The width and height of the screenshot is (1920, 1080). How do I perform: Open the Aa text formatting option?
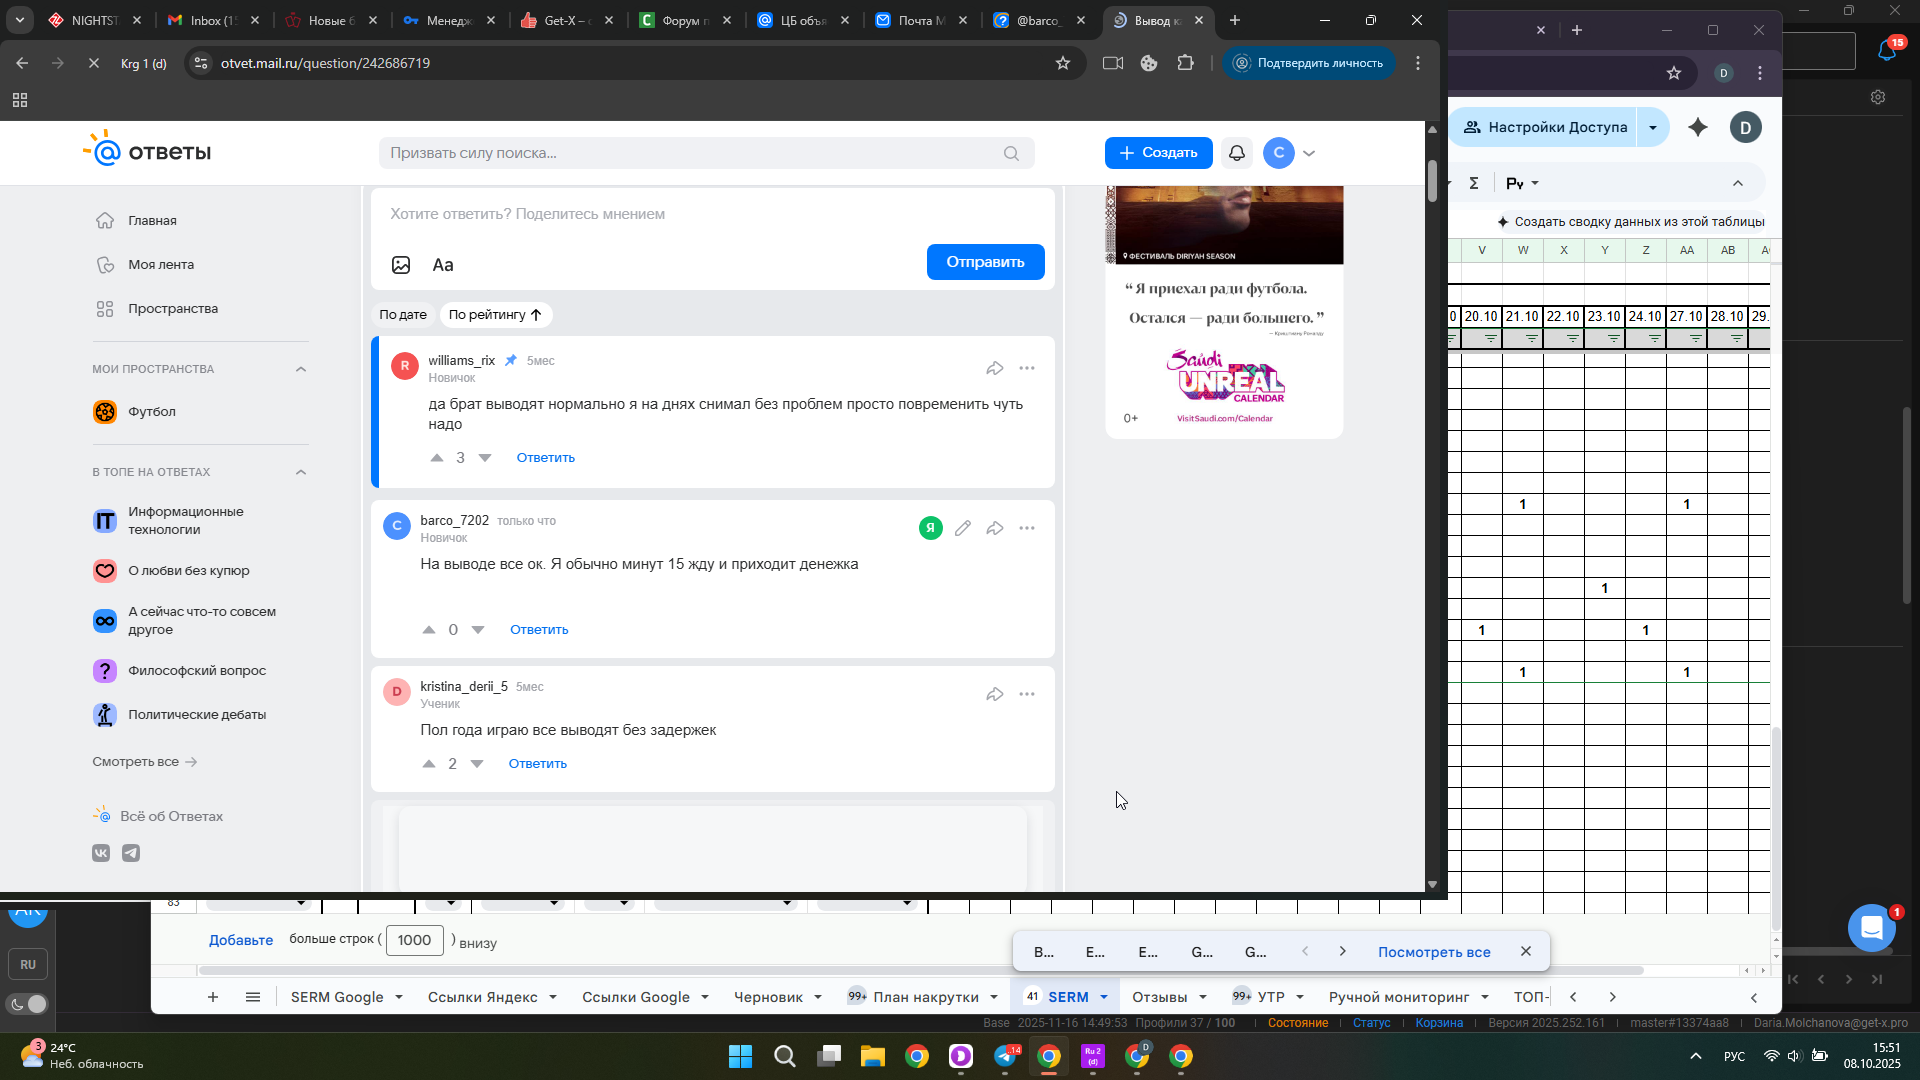[443, 265]
